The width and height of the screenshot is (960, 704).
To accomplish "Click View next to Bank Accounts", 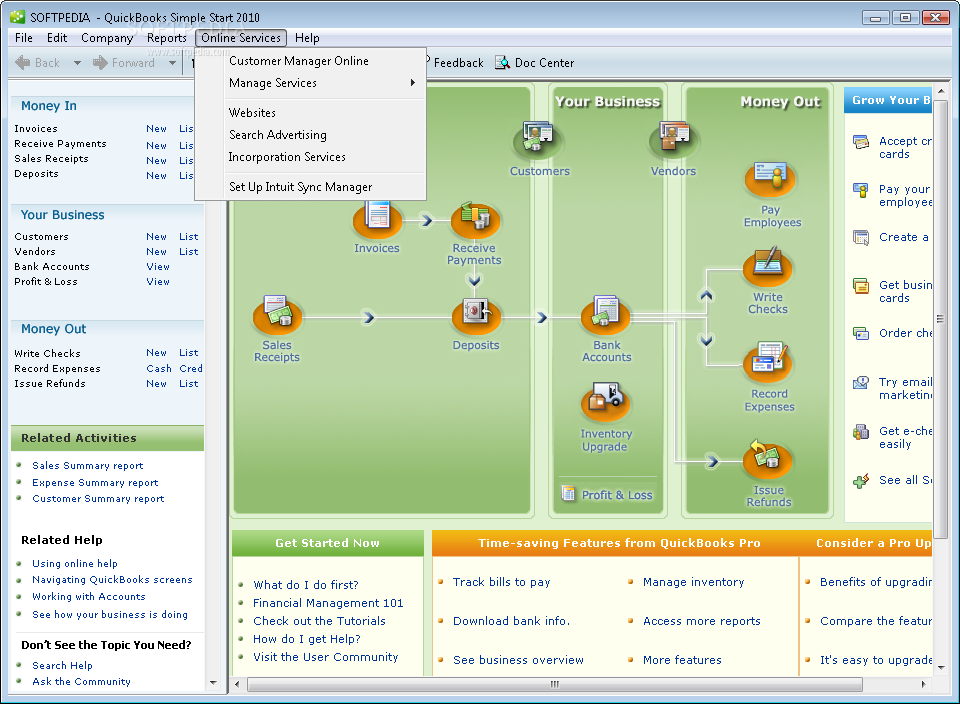I will (158, 266).
